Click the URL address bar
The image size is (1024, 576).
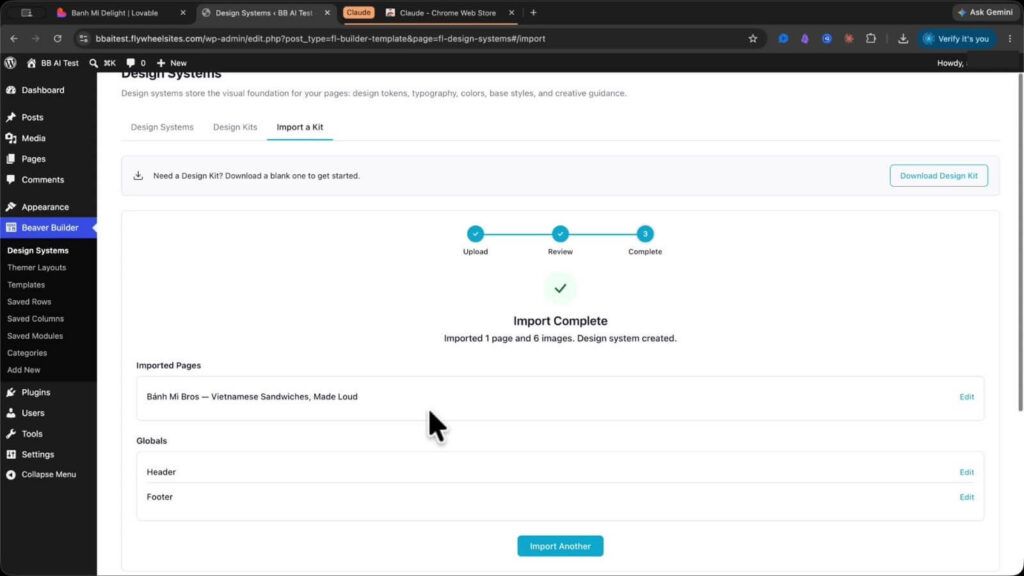418,39
